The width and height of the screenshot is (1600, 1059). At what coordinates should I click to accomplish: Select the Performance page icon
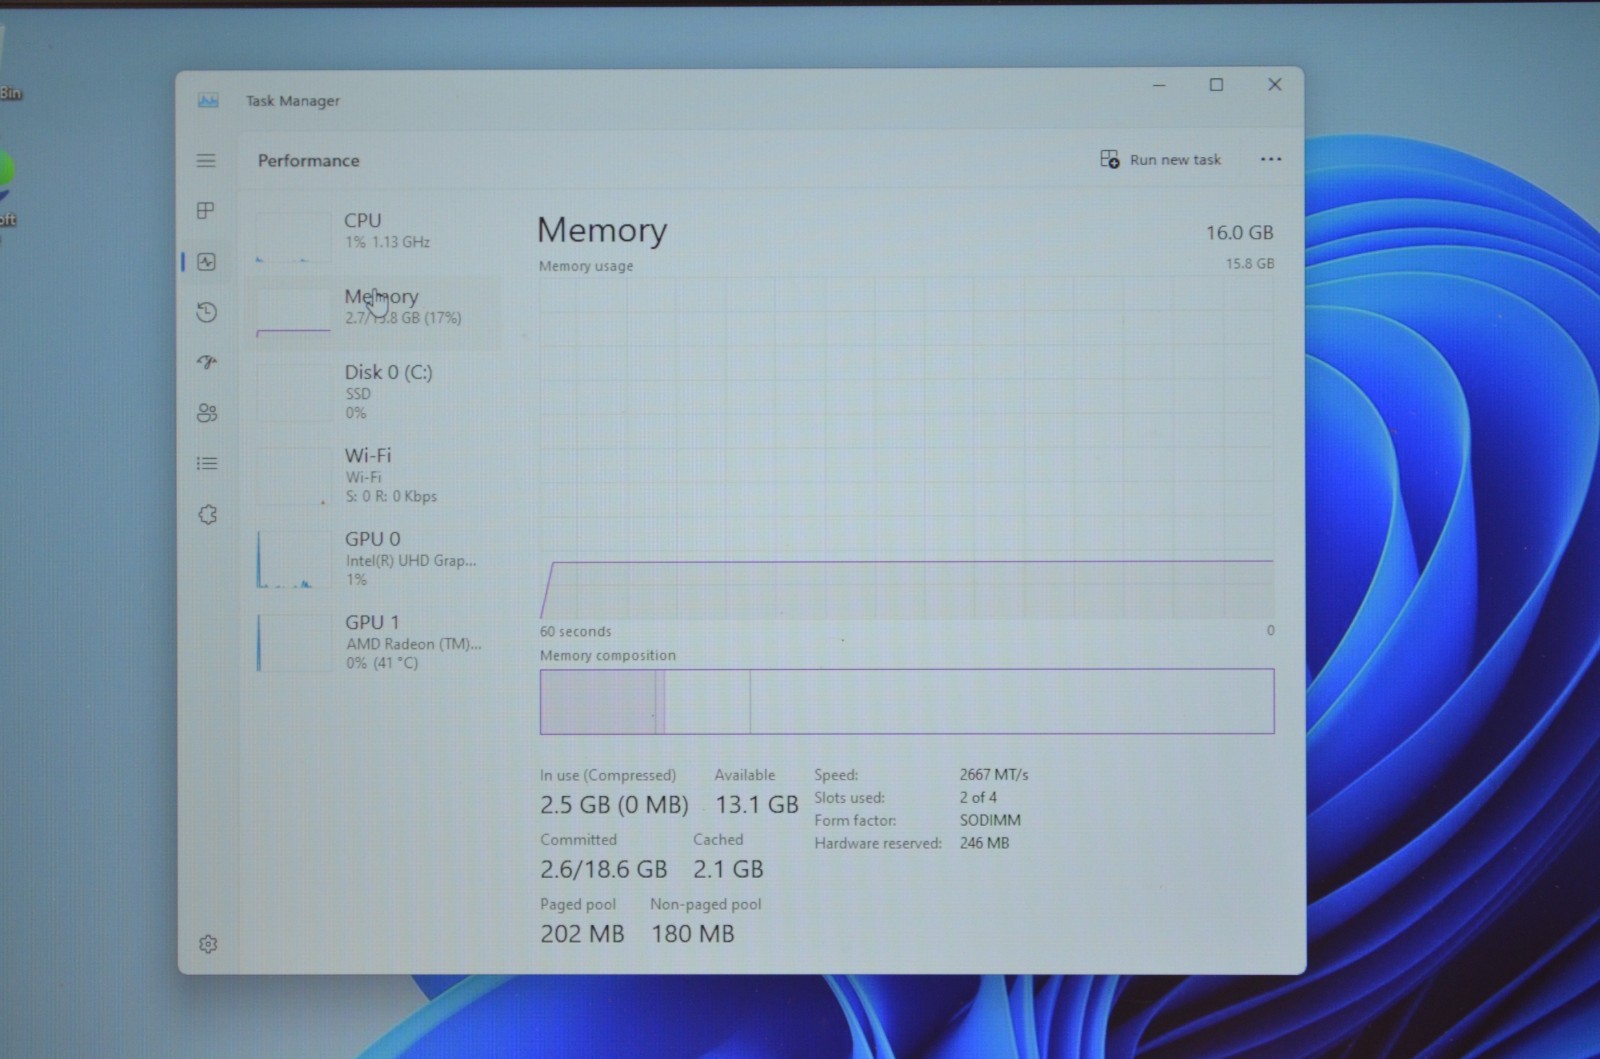[x=207, y=262]
